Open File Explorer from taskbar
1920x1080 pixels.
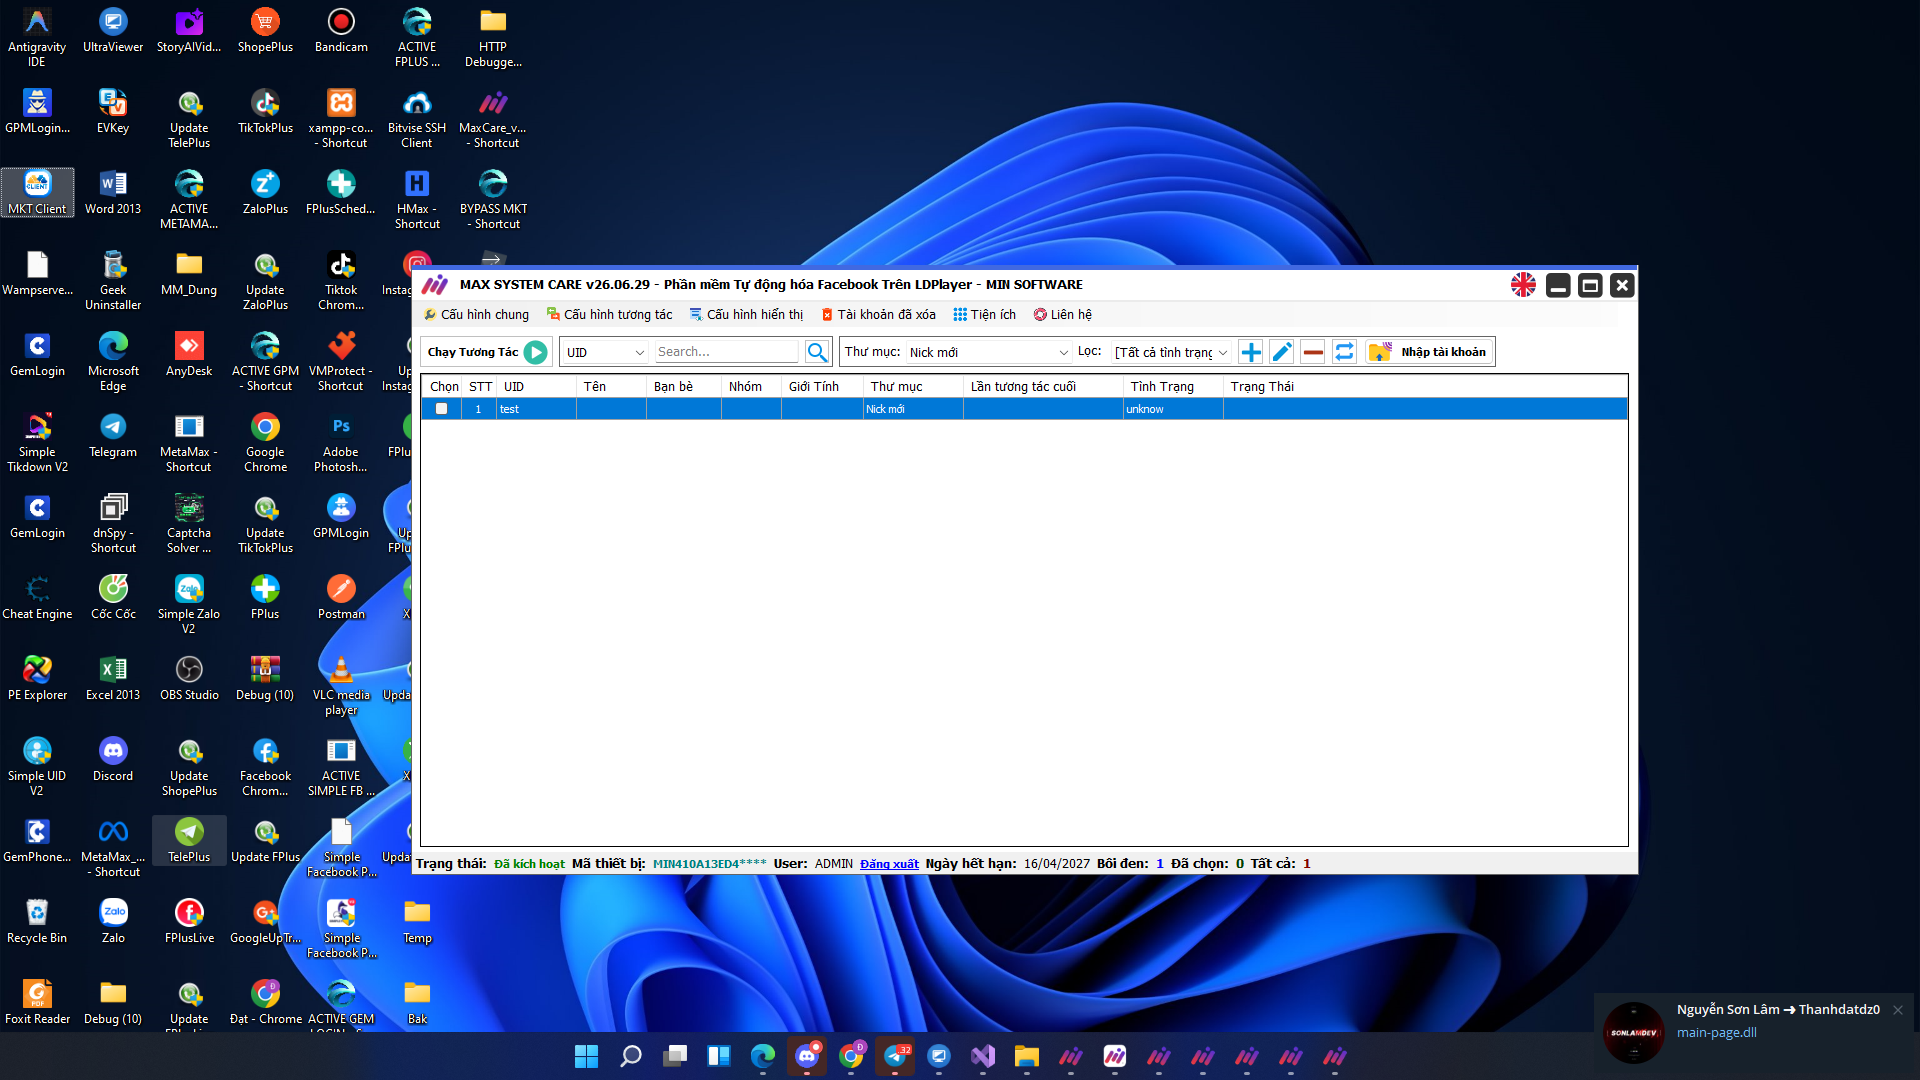(1027, 1056)
